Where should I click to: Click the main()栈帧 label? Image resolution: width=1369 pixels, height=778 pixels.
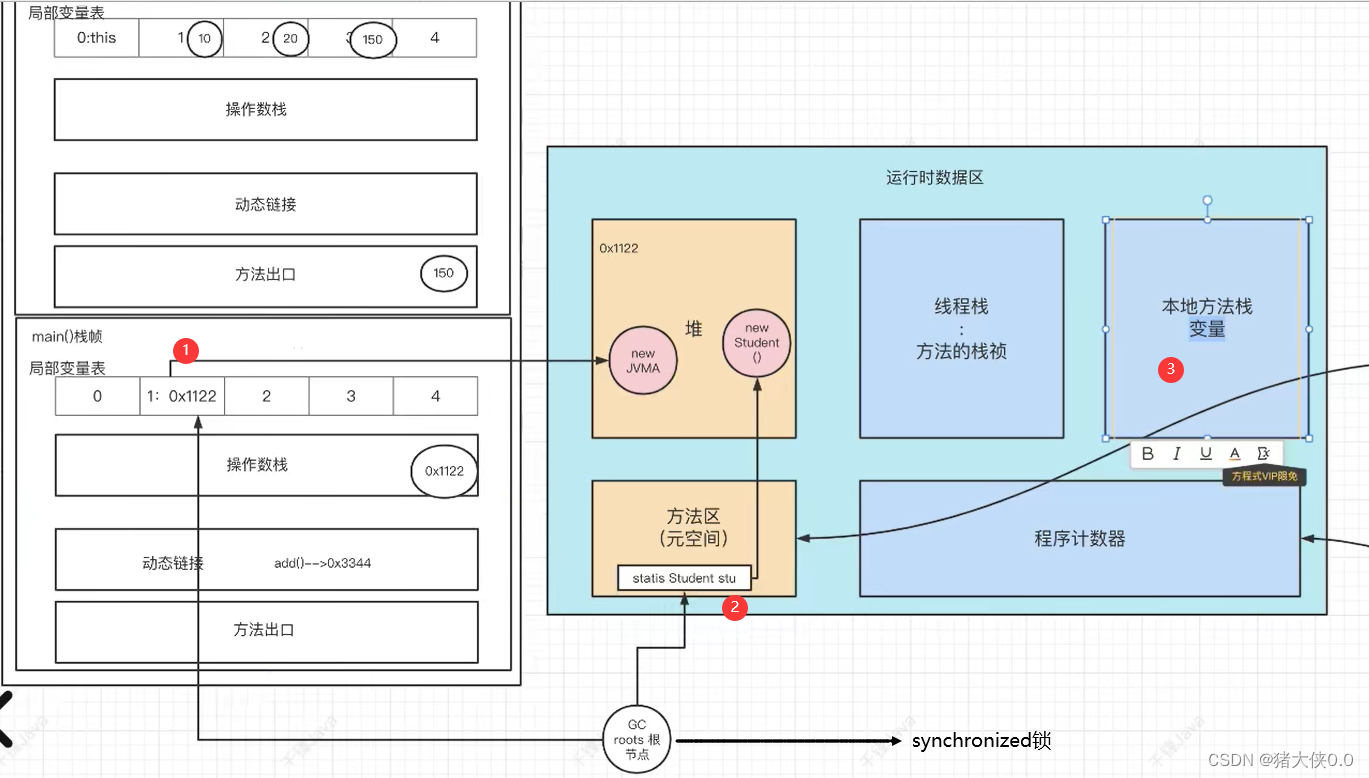tap(67, 337)
